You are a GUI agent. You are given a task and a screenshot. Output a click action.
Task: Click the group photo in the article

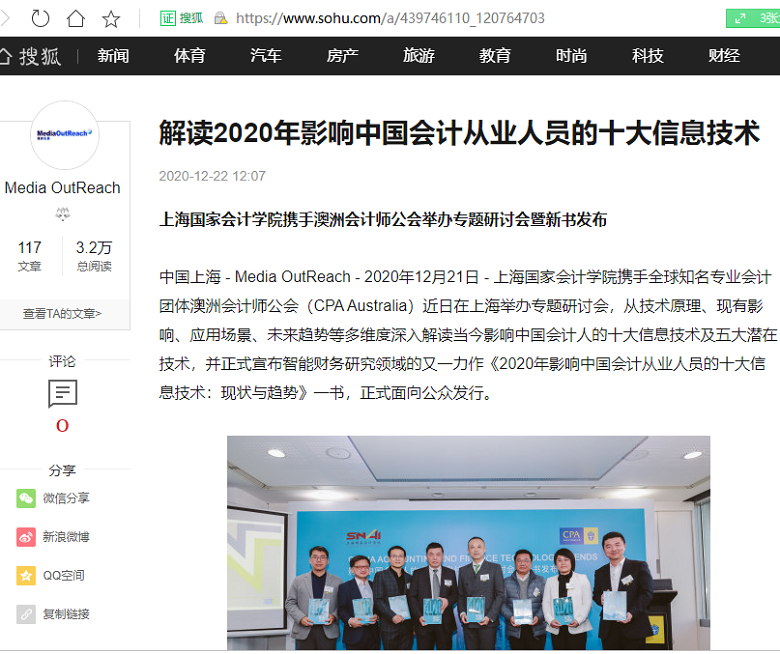point(468,543)
